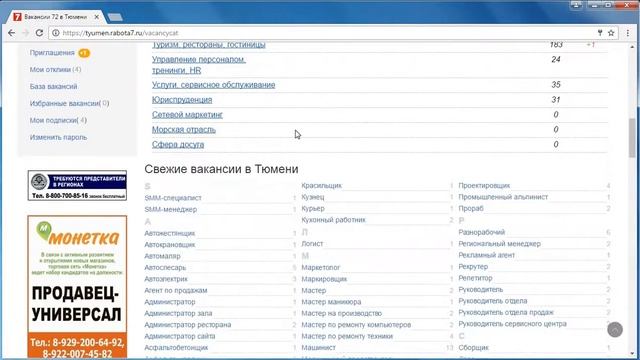Open Мастер на производство vacancies
The width and height of the screenshot is (640, 360).
click(342, 313)
